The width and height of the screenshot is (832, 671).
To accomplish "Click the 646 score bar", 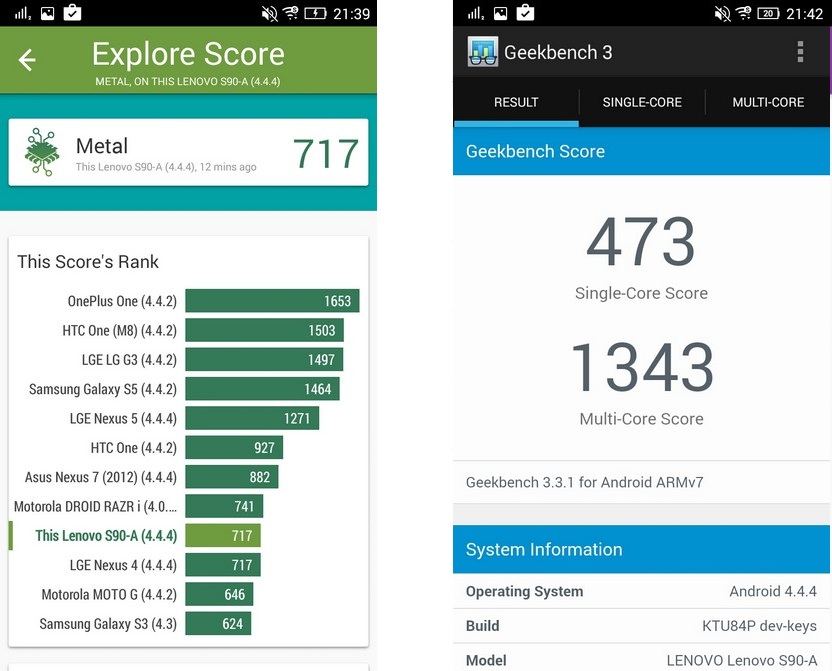I will pos(219,594).
